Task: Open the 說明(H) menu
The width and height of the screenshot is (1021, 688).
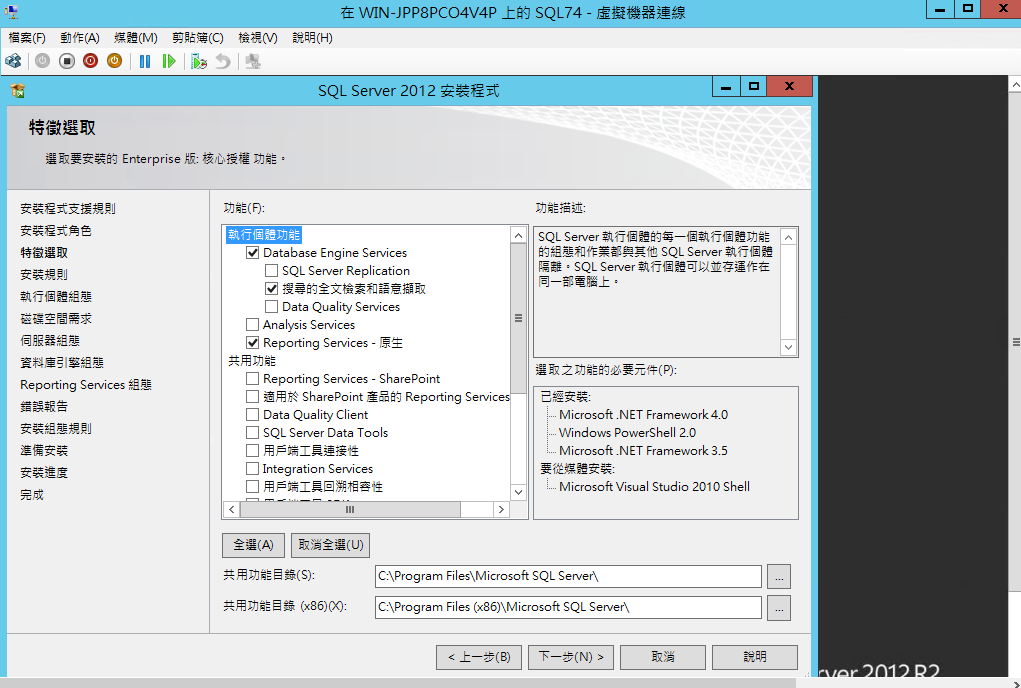Action: click(x=312, y=38)
